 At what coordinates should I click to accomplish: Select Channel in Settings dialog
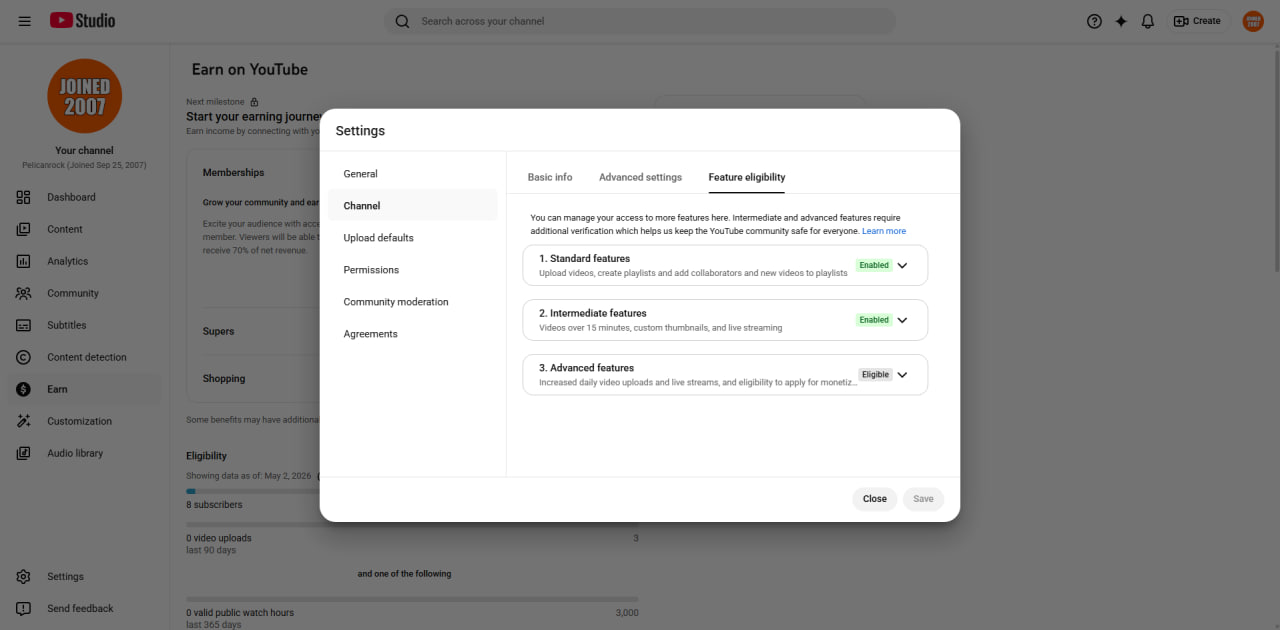(412, 206)
